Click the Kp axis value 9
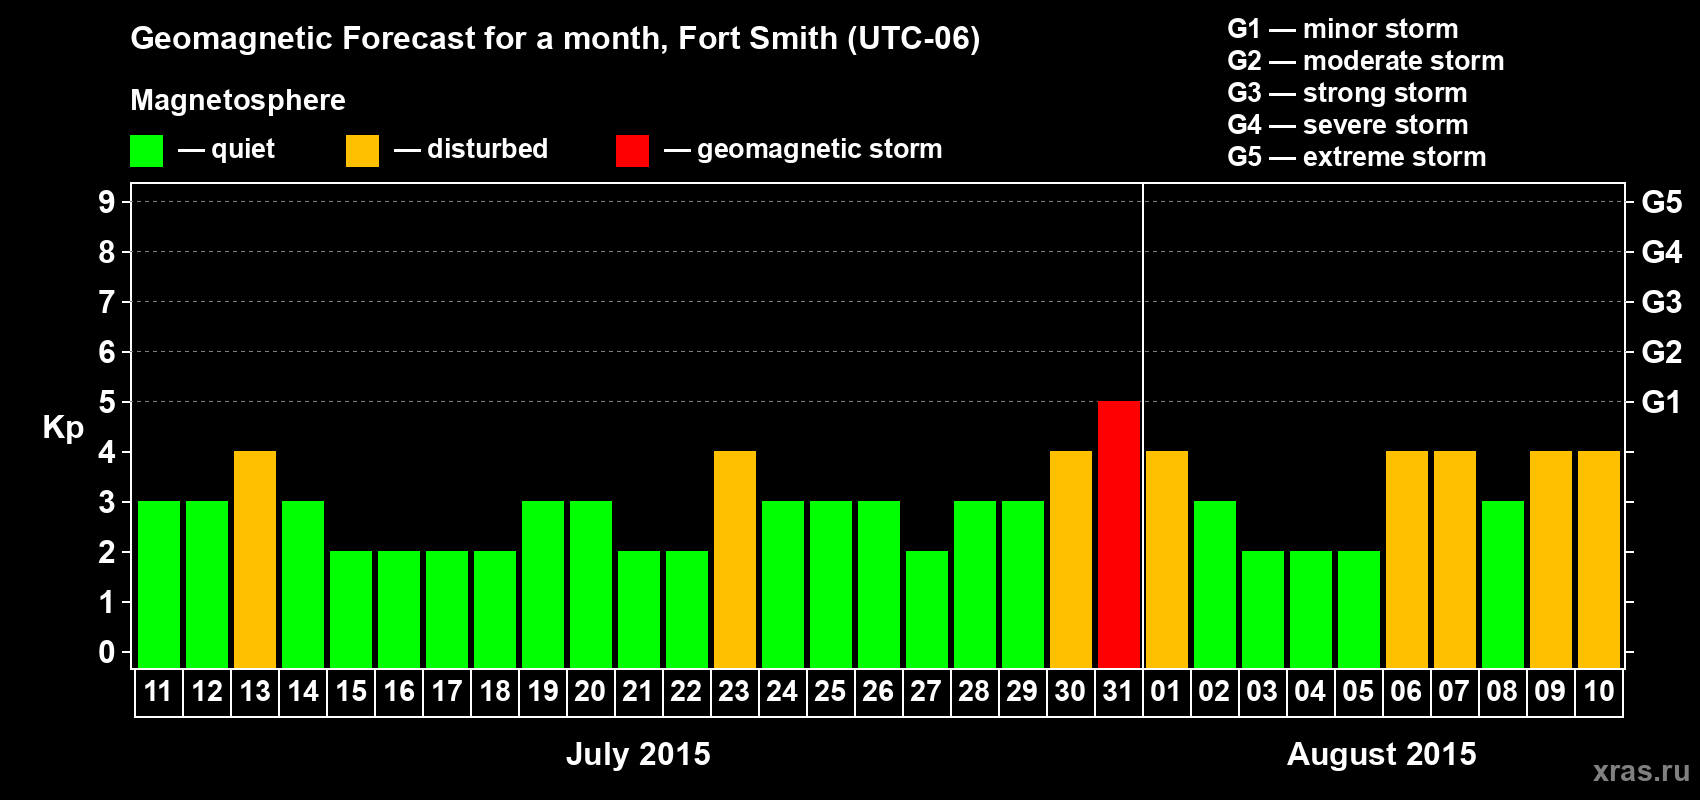This screenshot has width=1700, height=800. (x=107, y=202)
